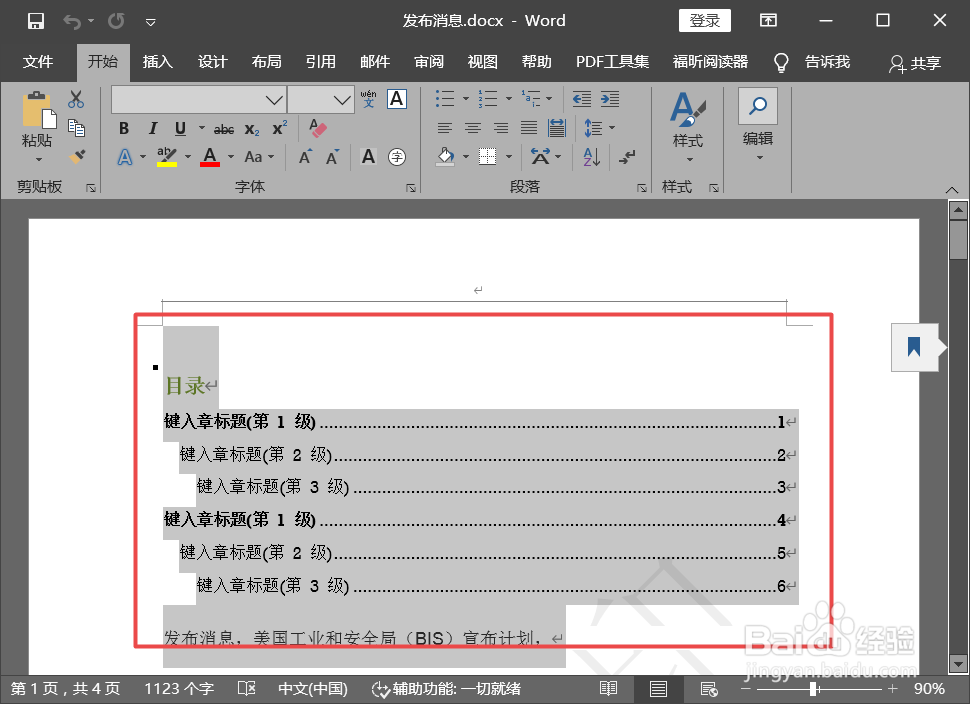970x704 pixels.
Task: Click the subscript icon
Action: pyautogui.click(x=251, y=128)
